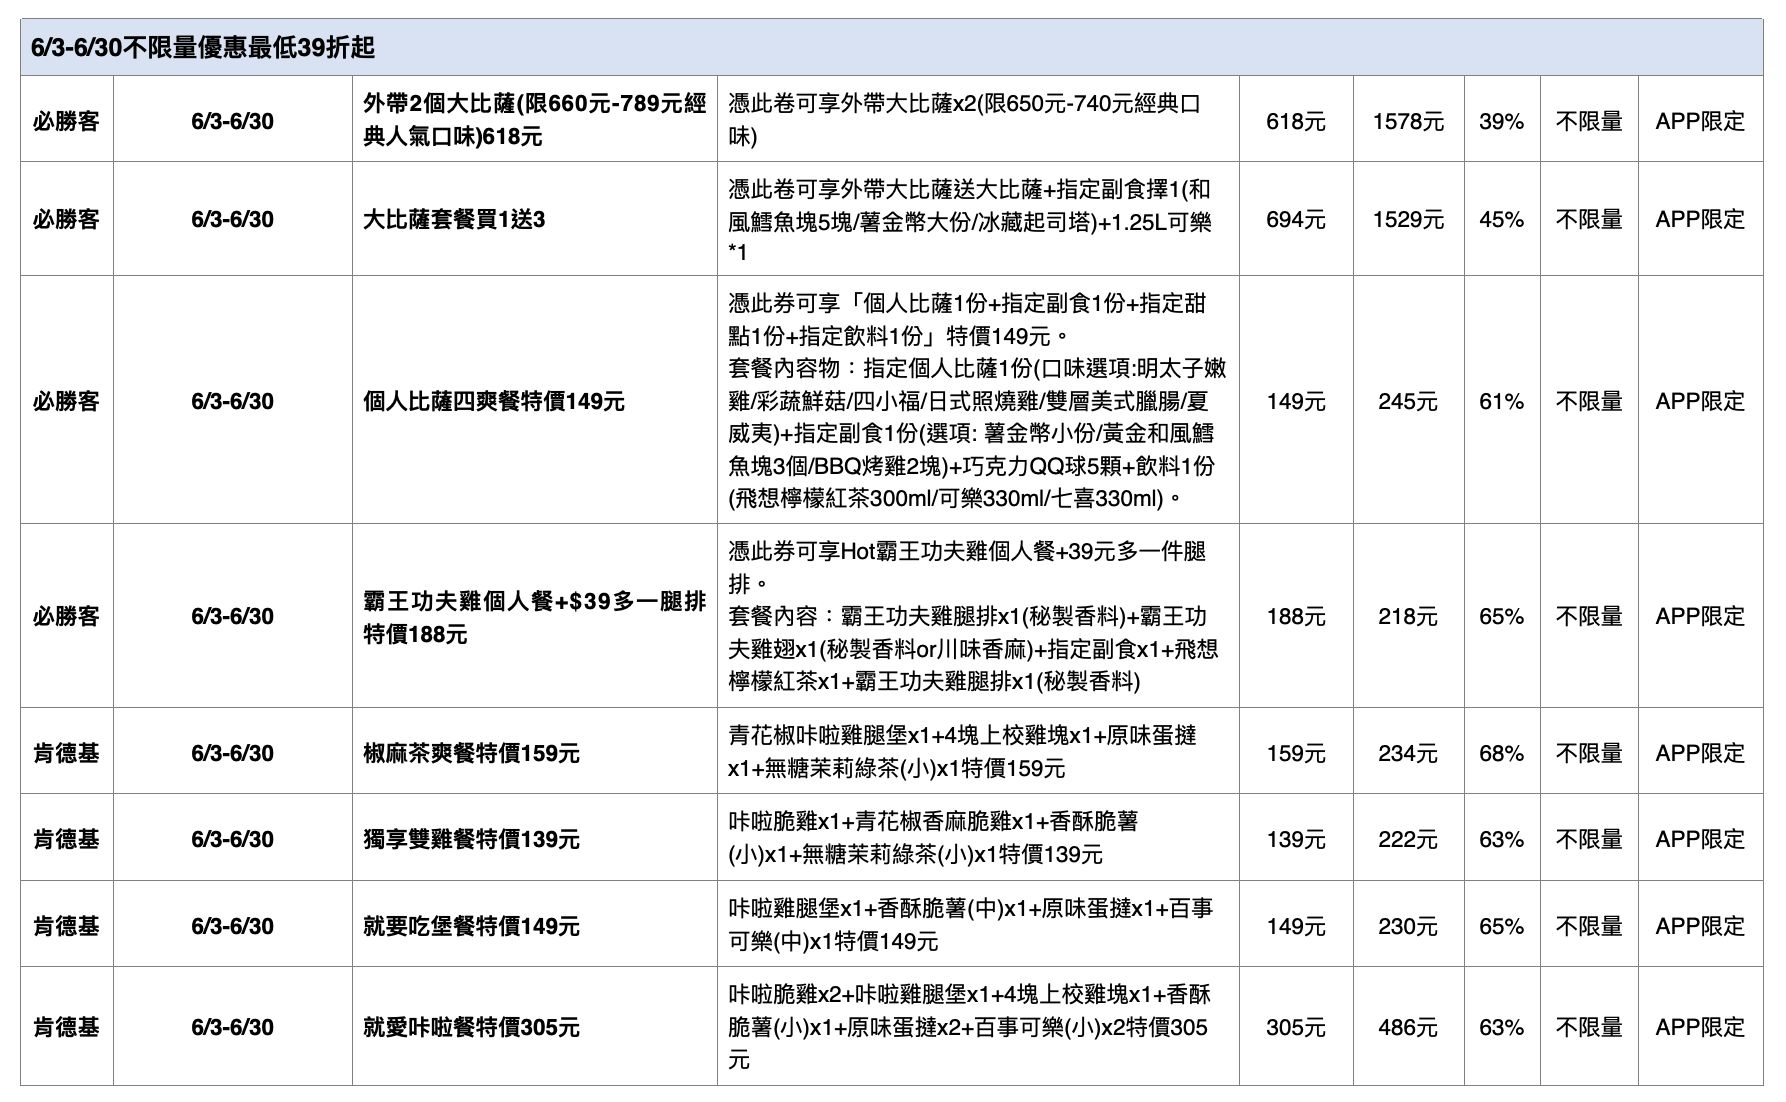Click description '憑此卷可享外帶大比薩x2'
This screenshot has width=1786, height=1102.
click(x=965, y=119)
